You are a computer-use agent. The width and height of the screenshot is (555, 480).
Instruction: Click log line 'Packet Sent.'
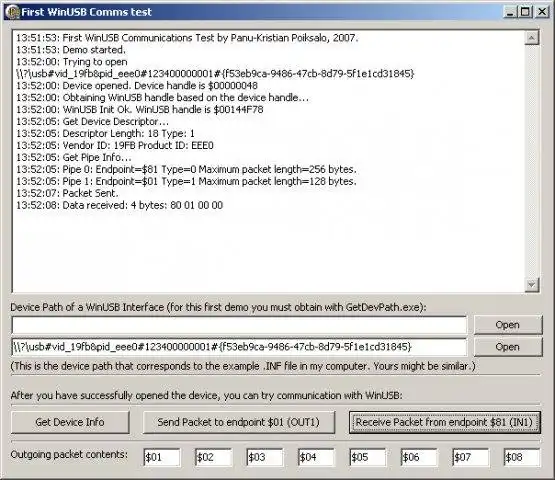pyautogui.click(x=67, y=193)
